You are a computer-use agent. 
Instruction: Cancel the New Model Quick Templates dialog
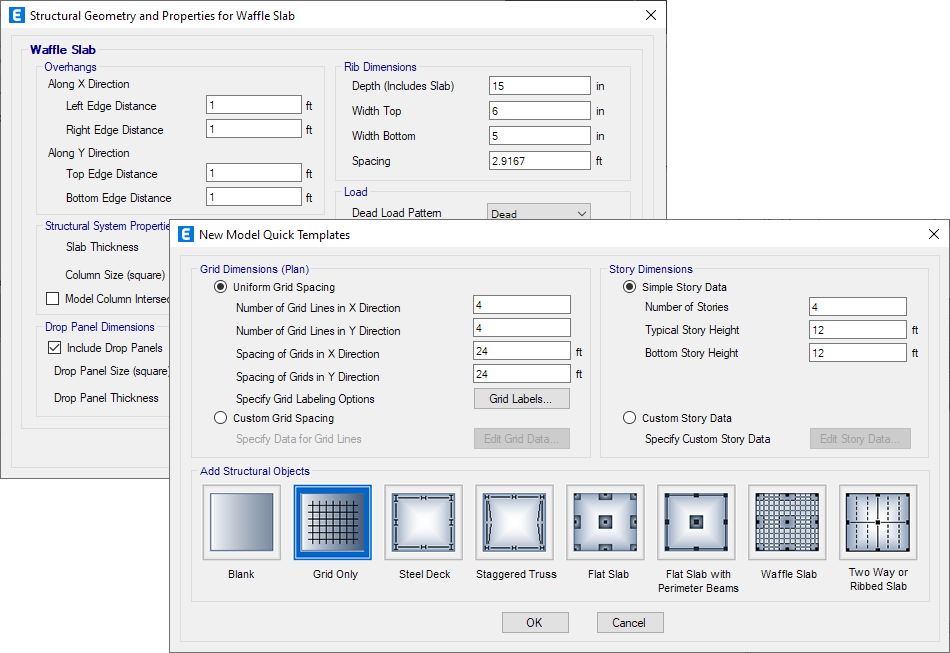629,622
